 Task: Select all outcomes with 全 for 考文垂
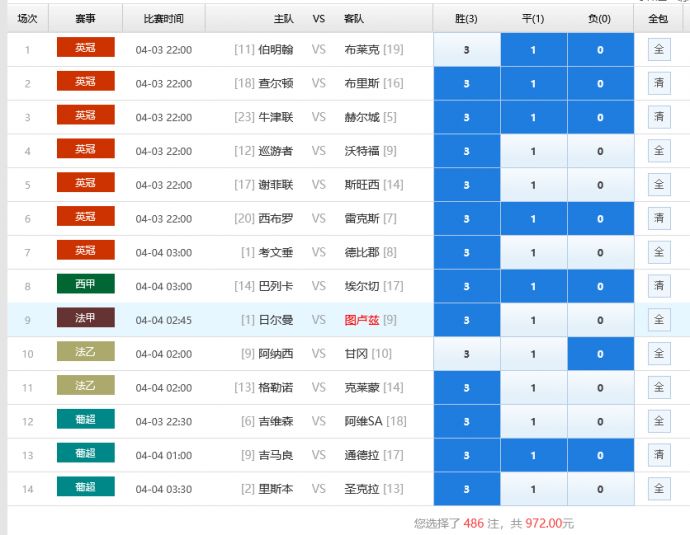(659, 252)
